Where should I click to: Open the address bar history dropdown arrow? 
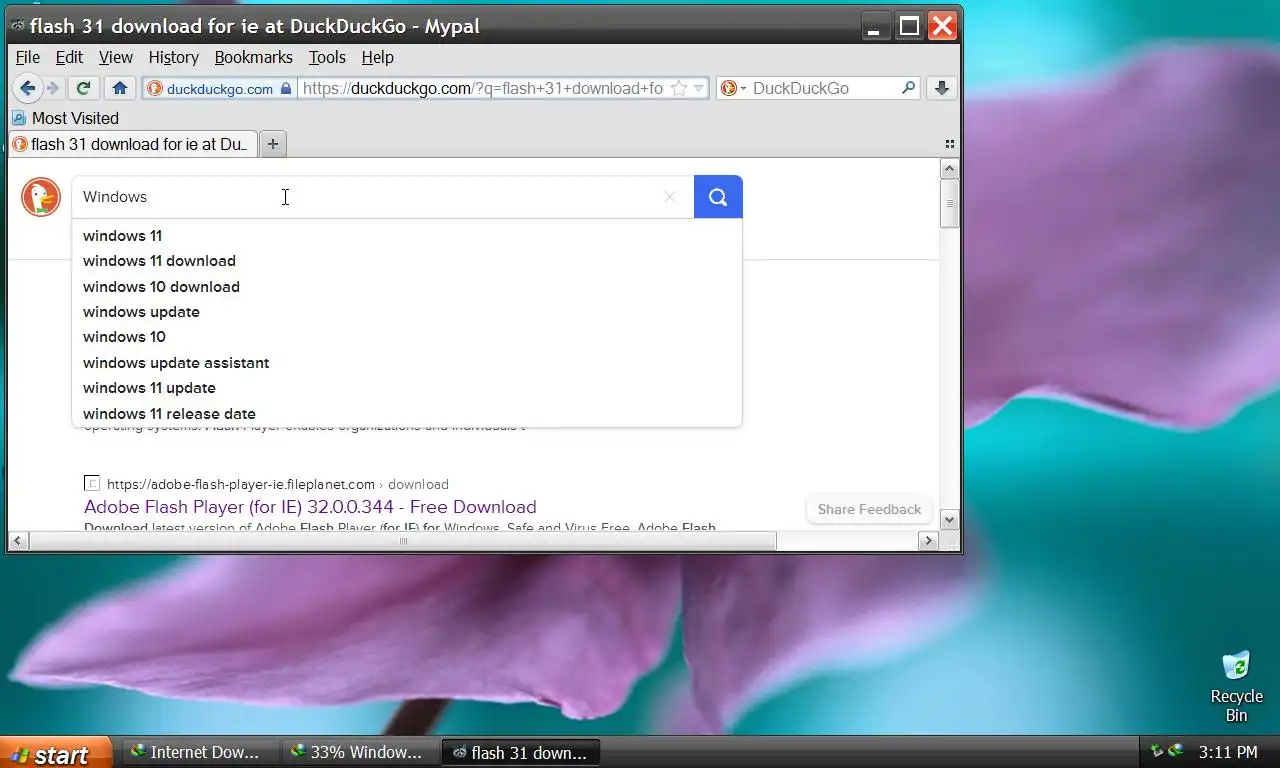point(699,88)
